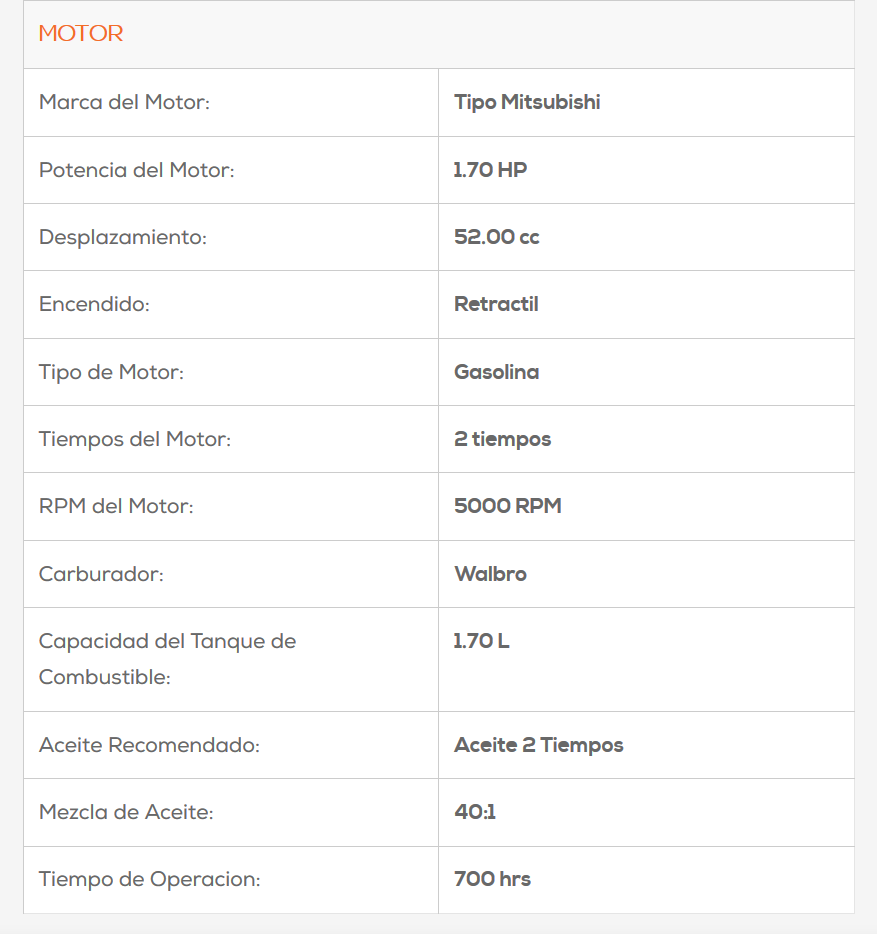This screenshot has height=934, width=877.
Task: Click the MOTOR section header
Action: point(81,34)
